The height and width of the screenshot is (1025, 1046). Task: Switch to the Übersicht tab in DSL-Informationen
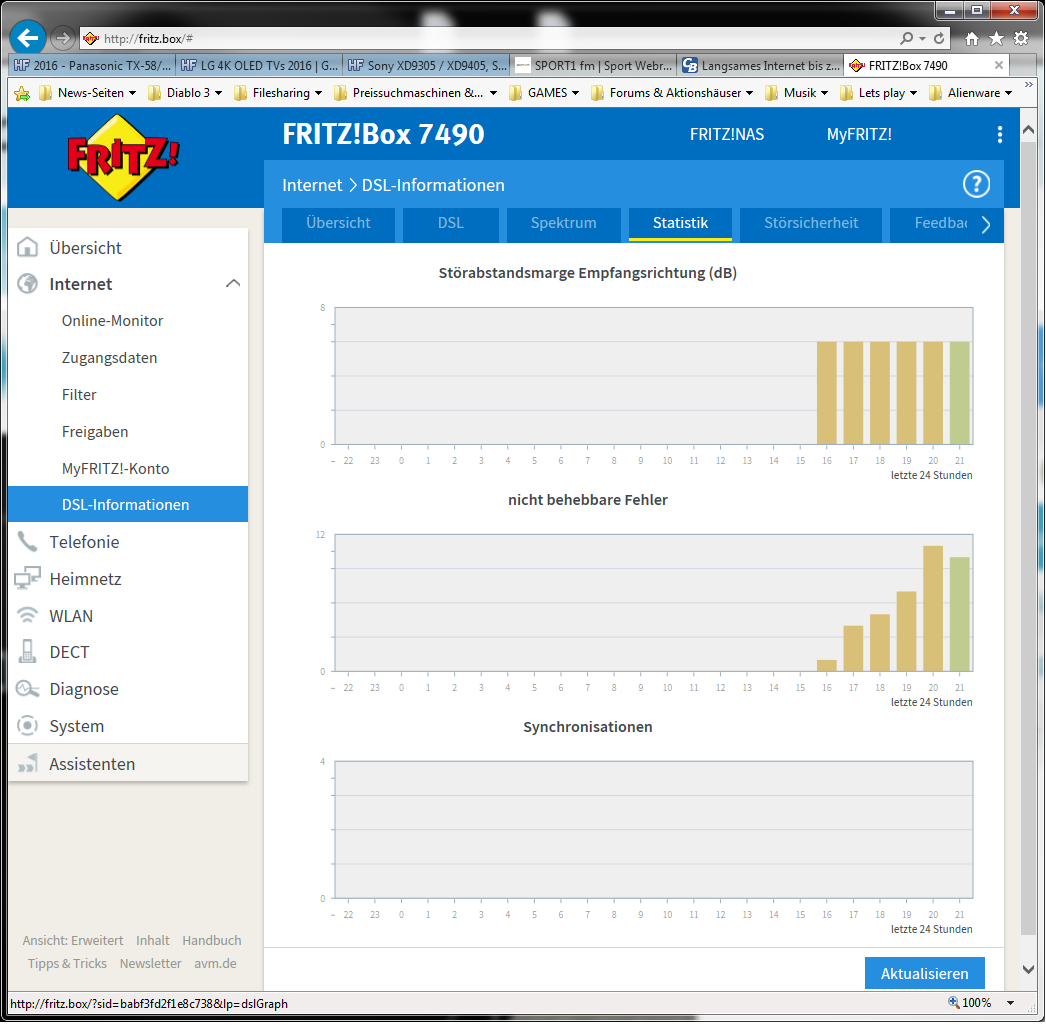point(338,224)
